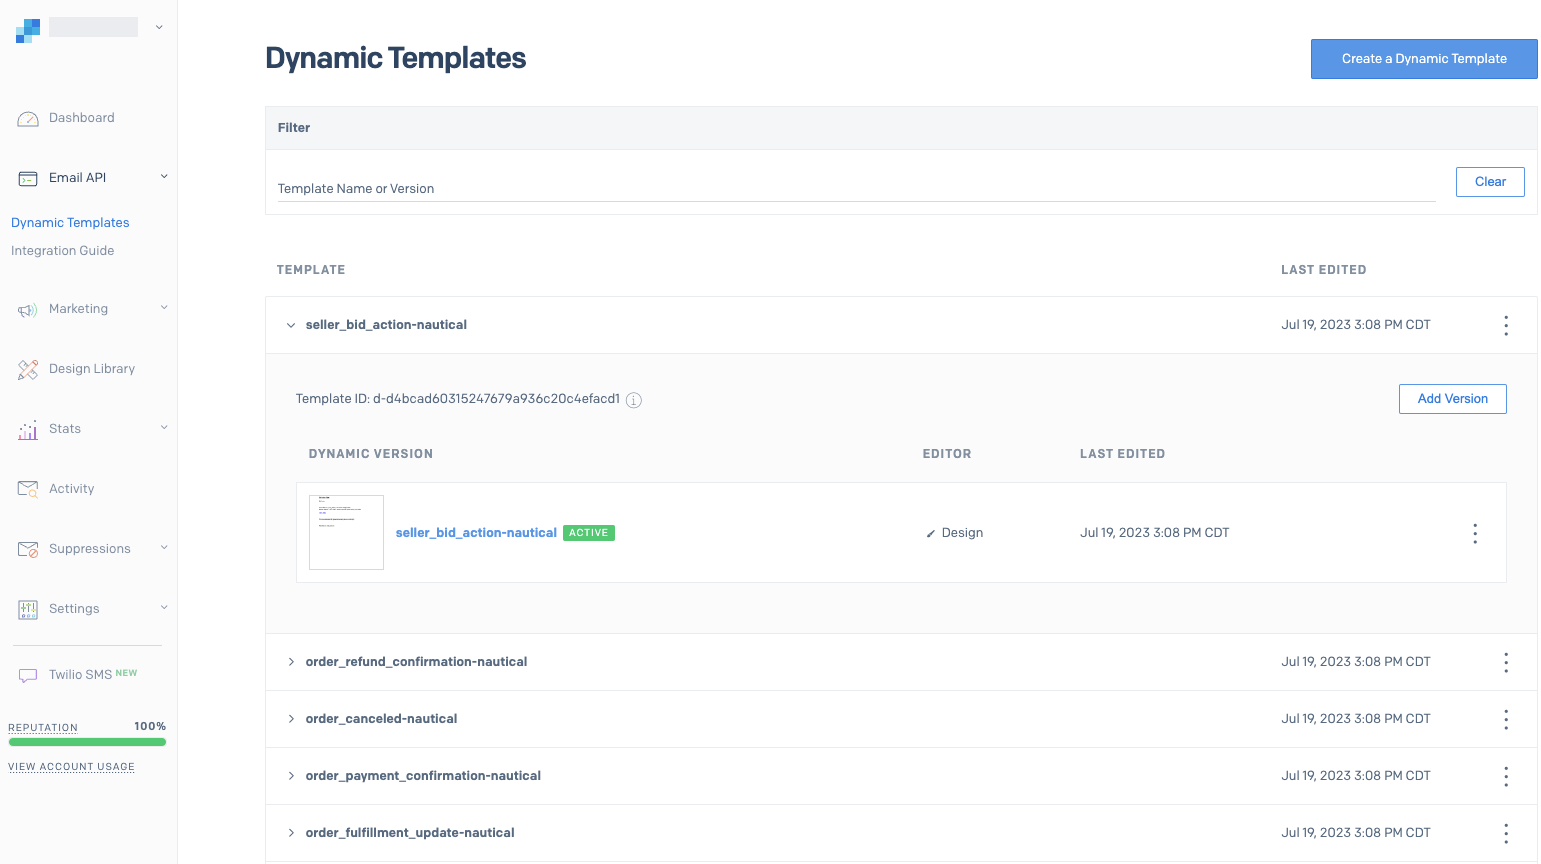Expand the order_payment_confirmation-nautical template
The width and height of the screenshot is (1541, 864).
click(291, 776)
